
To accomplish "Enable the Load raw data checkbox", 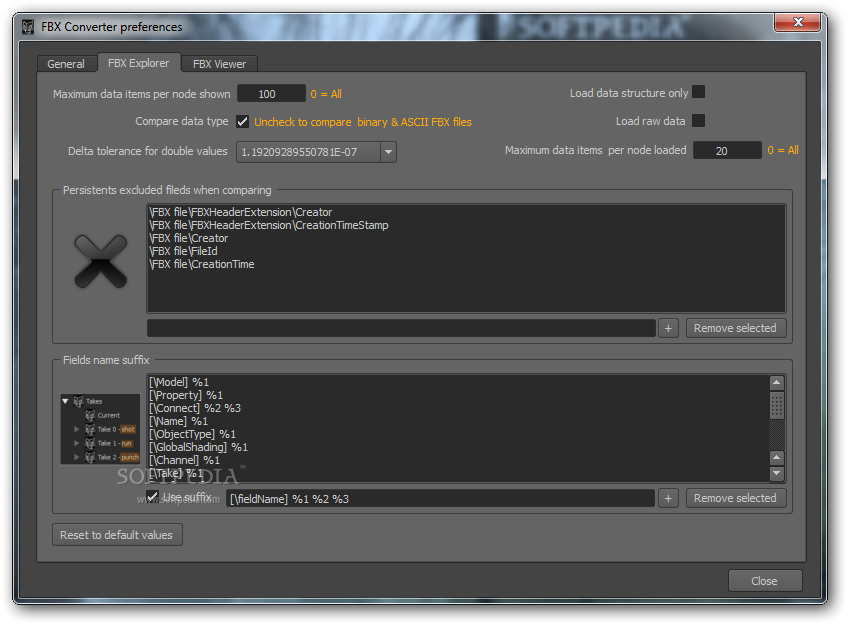I will point(698,120).
